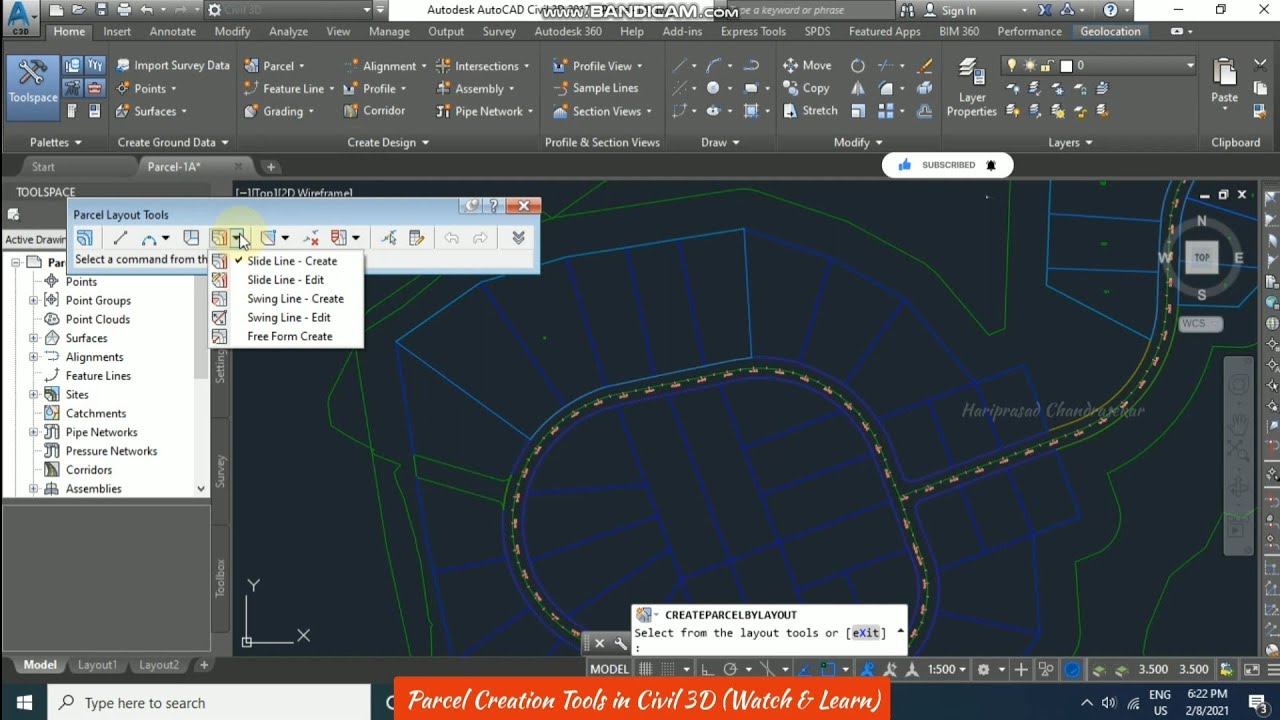Viewport: 1280px width, 720px height.
Task: Choose Free Form Create from menu
Action: (286, 337)
